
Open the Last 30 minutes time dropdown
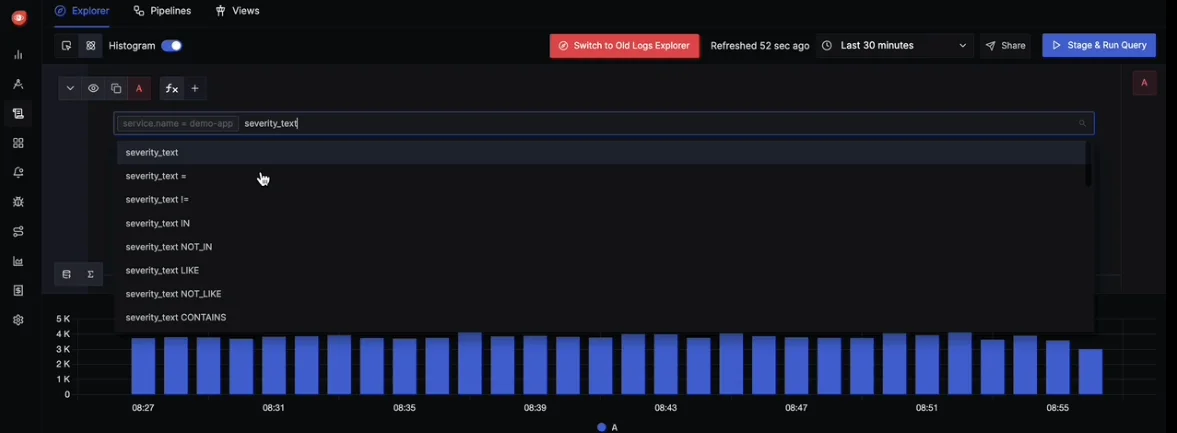pos(895,46)
